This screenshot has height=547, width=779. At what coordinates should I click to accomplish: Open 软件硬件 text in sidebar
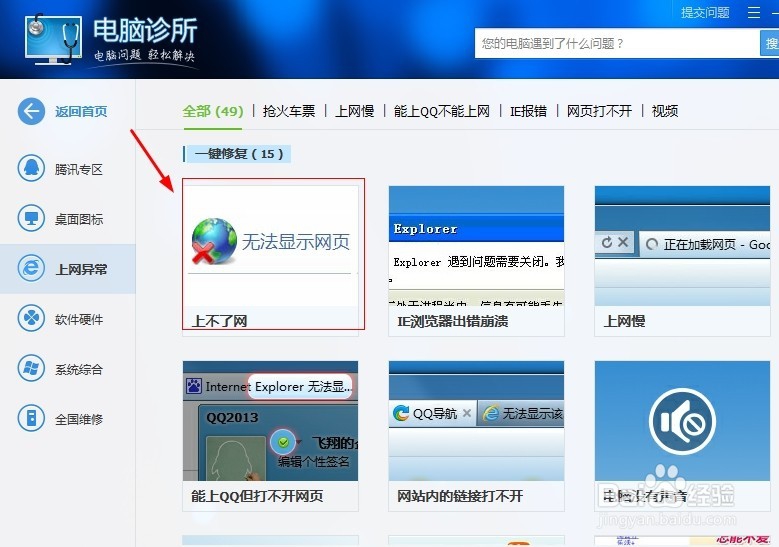(x=78, y=319)
